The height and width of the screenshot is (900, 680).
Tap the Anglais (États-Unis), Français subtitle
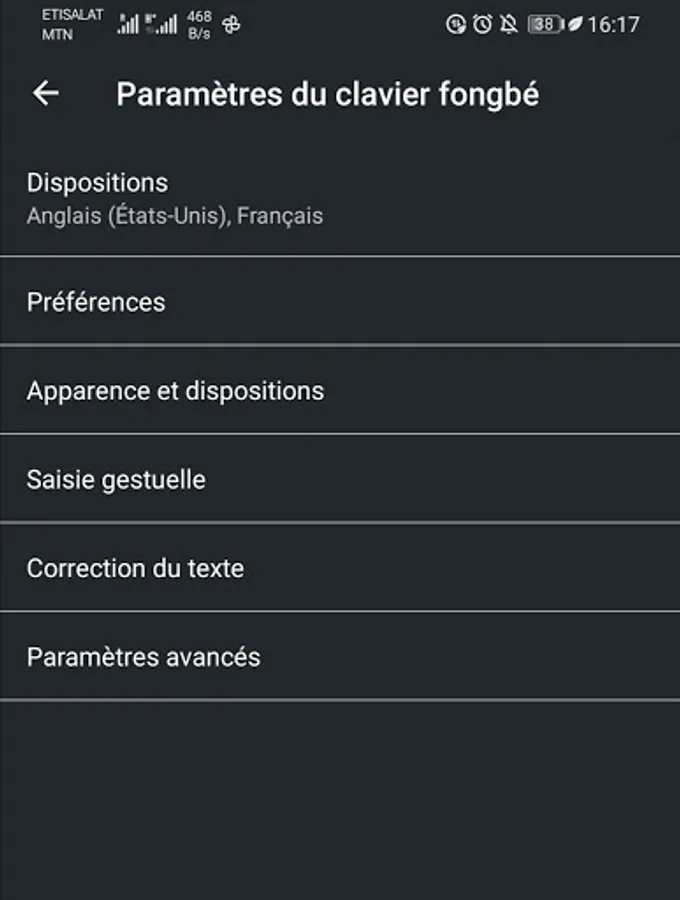point(175,215)
